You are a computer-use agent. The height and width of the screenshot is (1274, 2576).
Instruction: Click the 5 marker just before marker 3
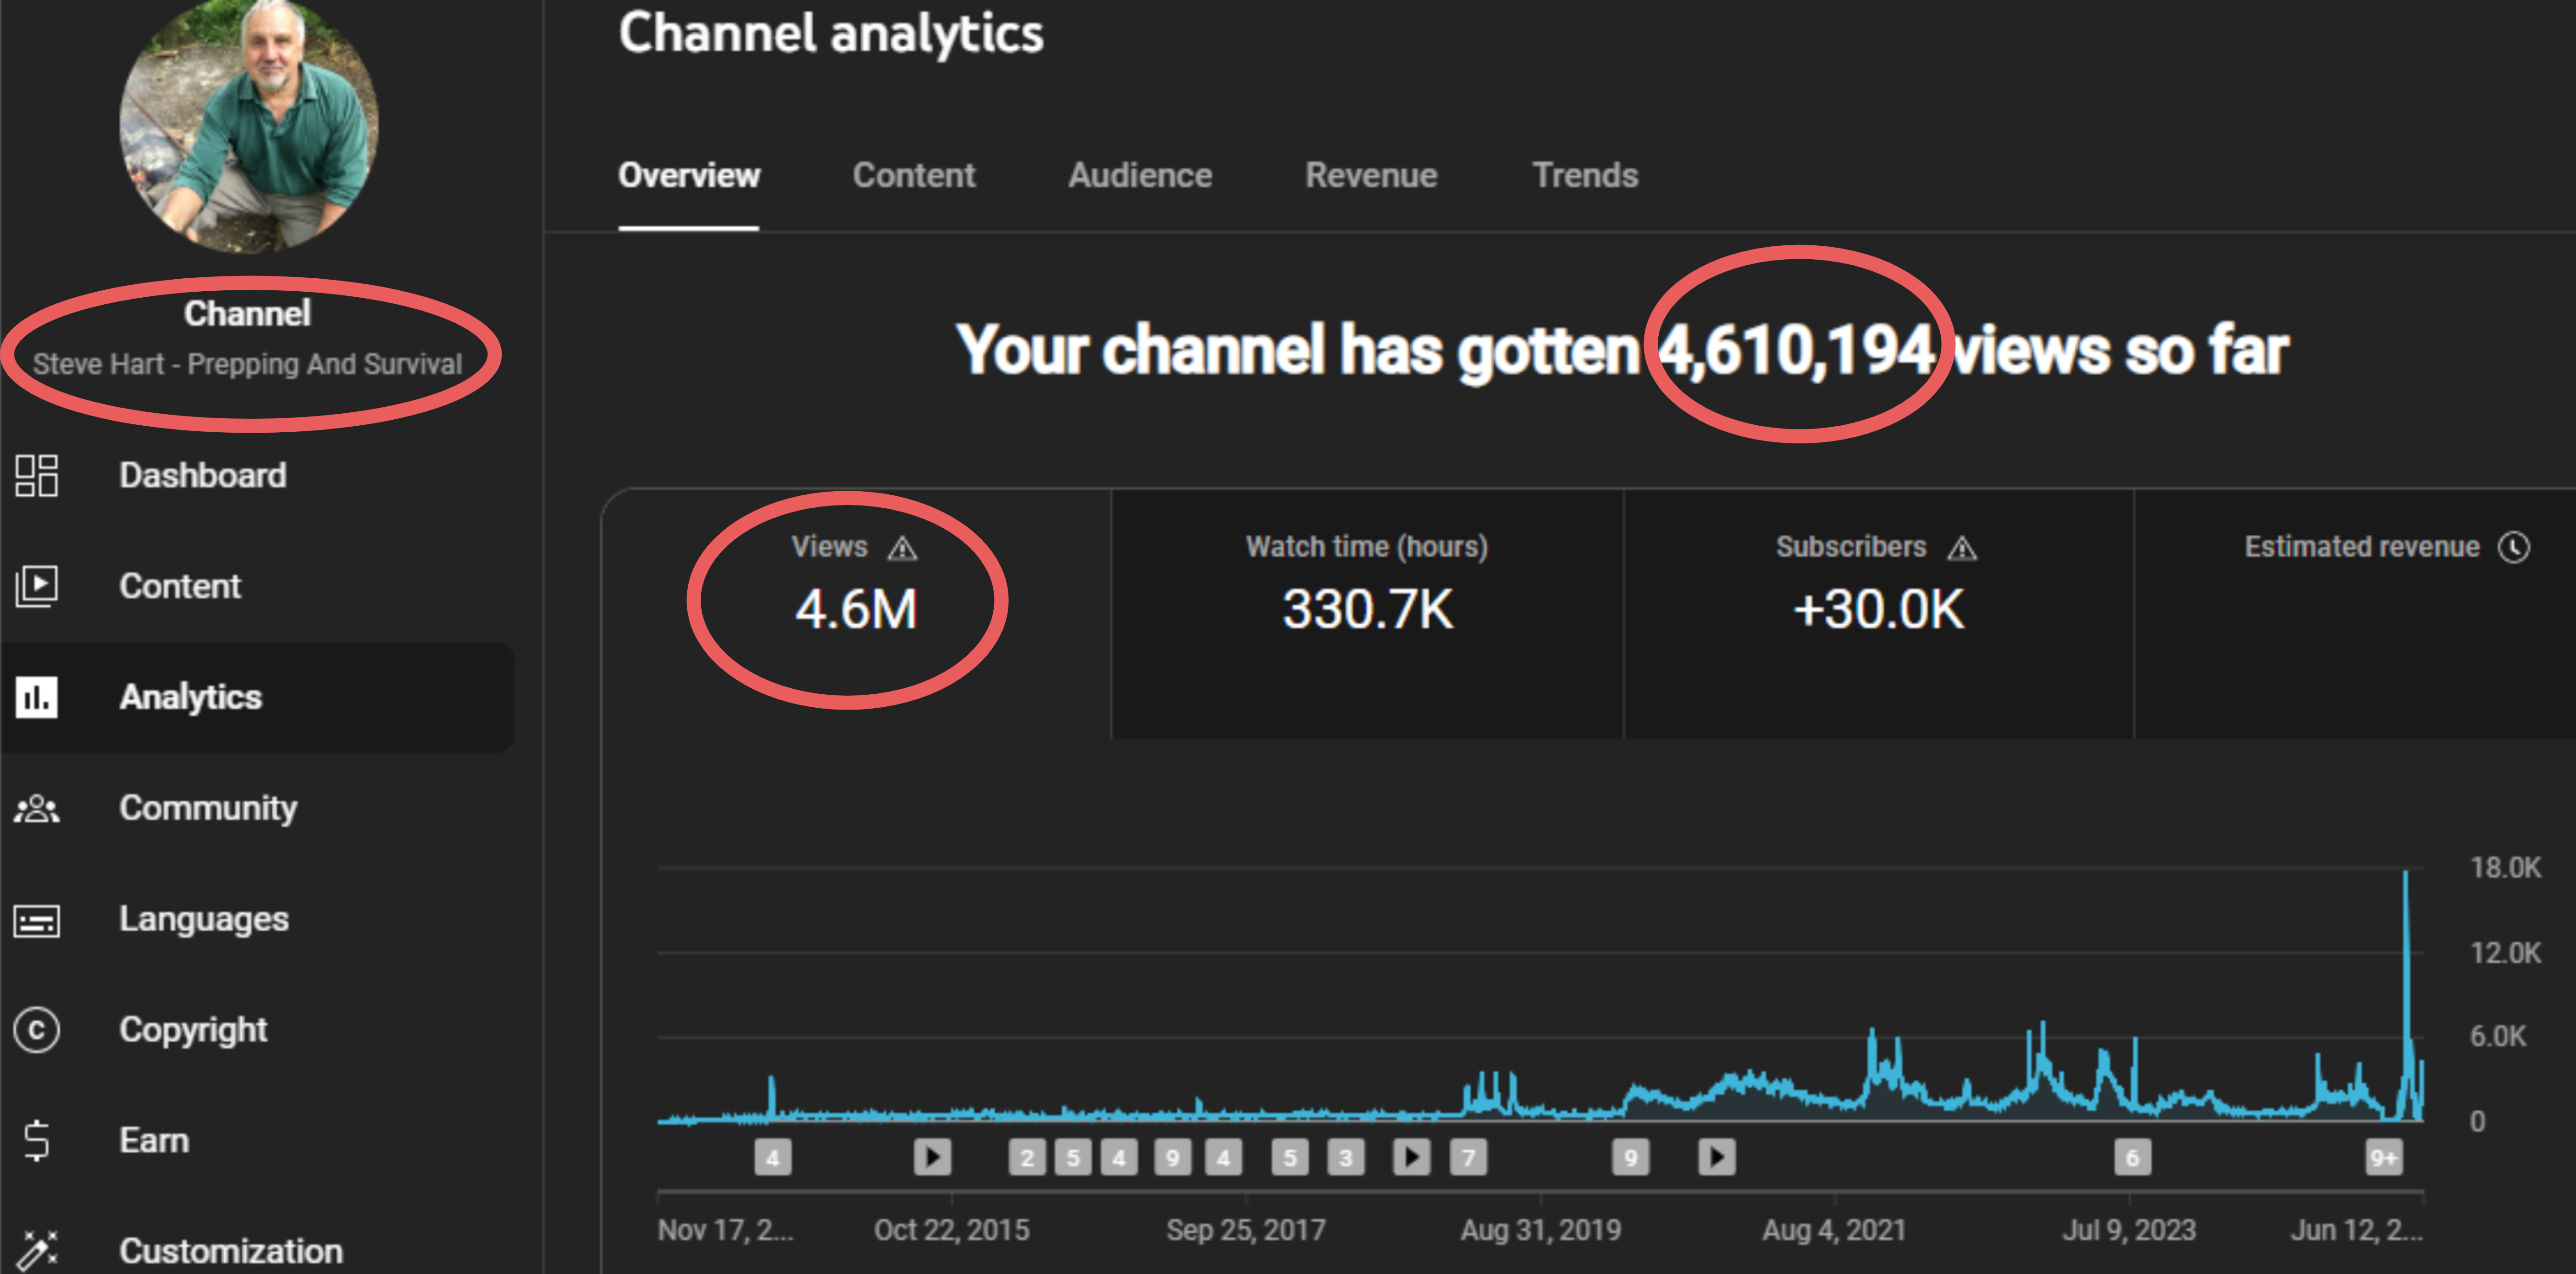tap(1290, 1158)
